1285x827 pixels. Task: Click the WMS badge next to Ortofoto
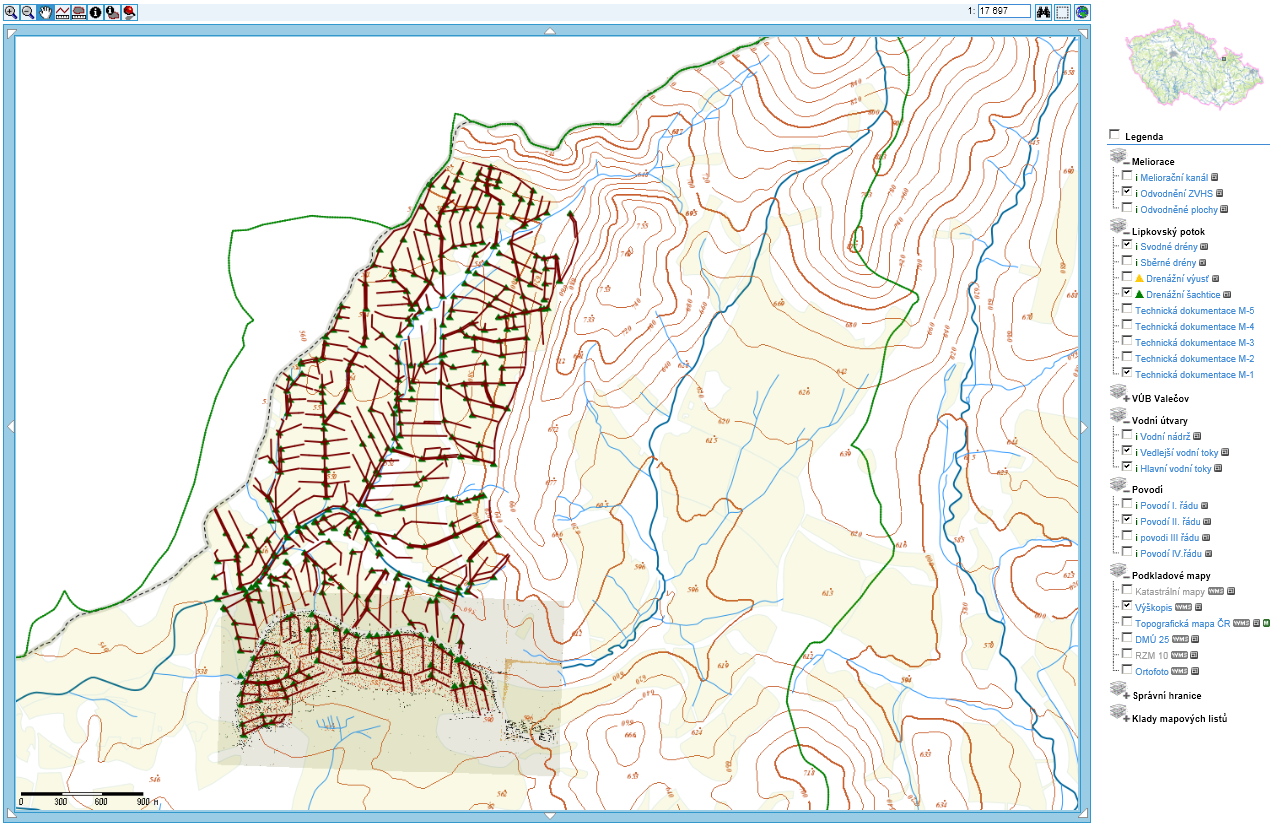tap(1178, 670)
